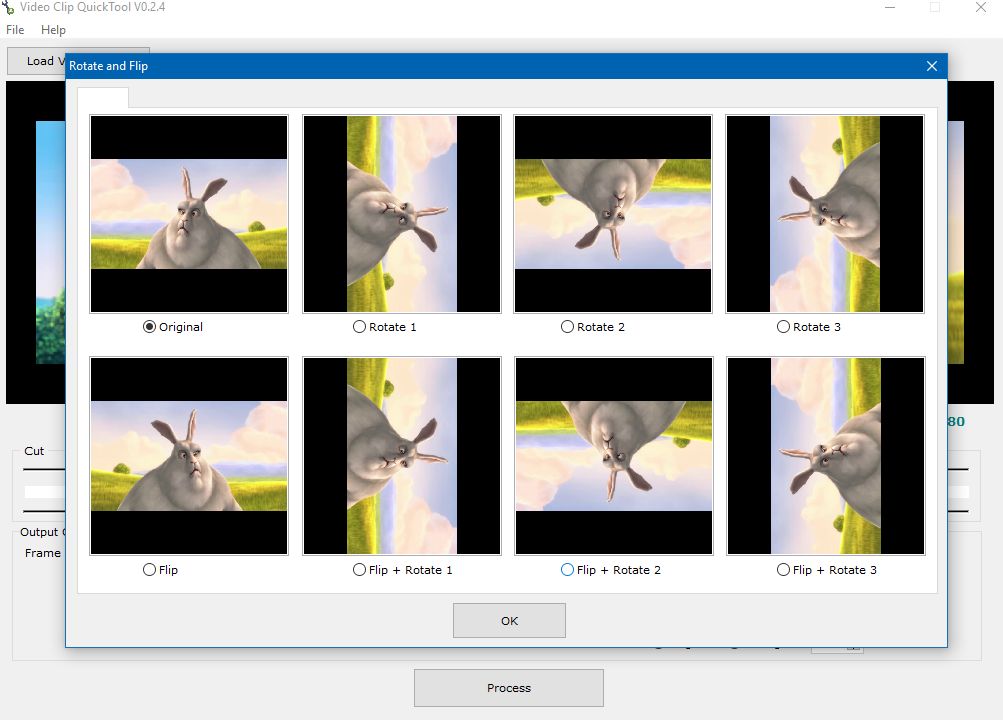The image size is (1003, 720).
Task: Choose the Rotate 2 radio button
Action: tap(592, 327)
